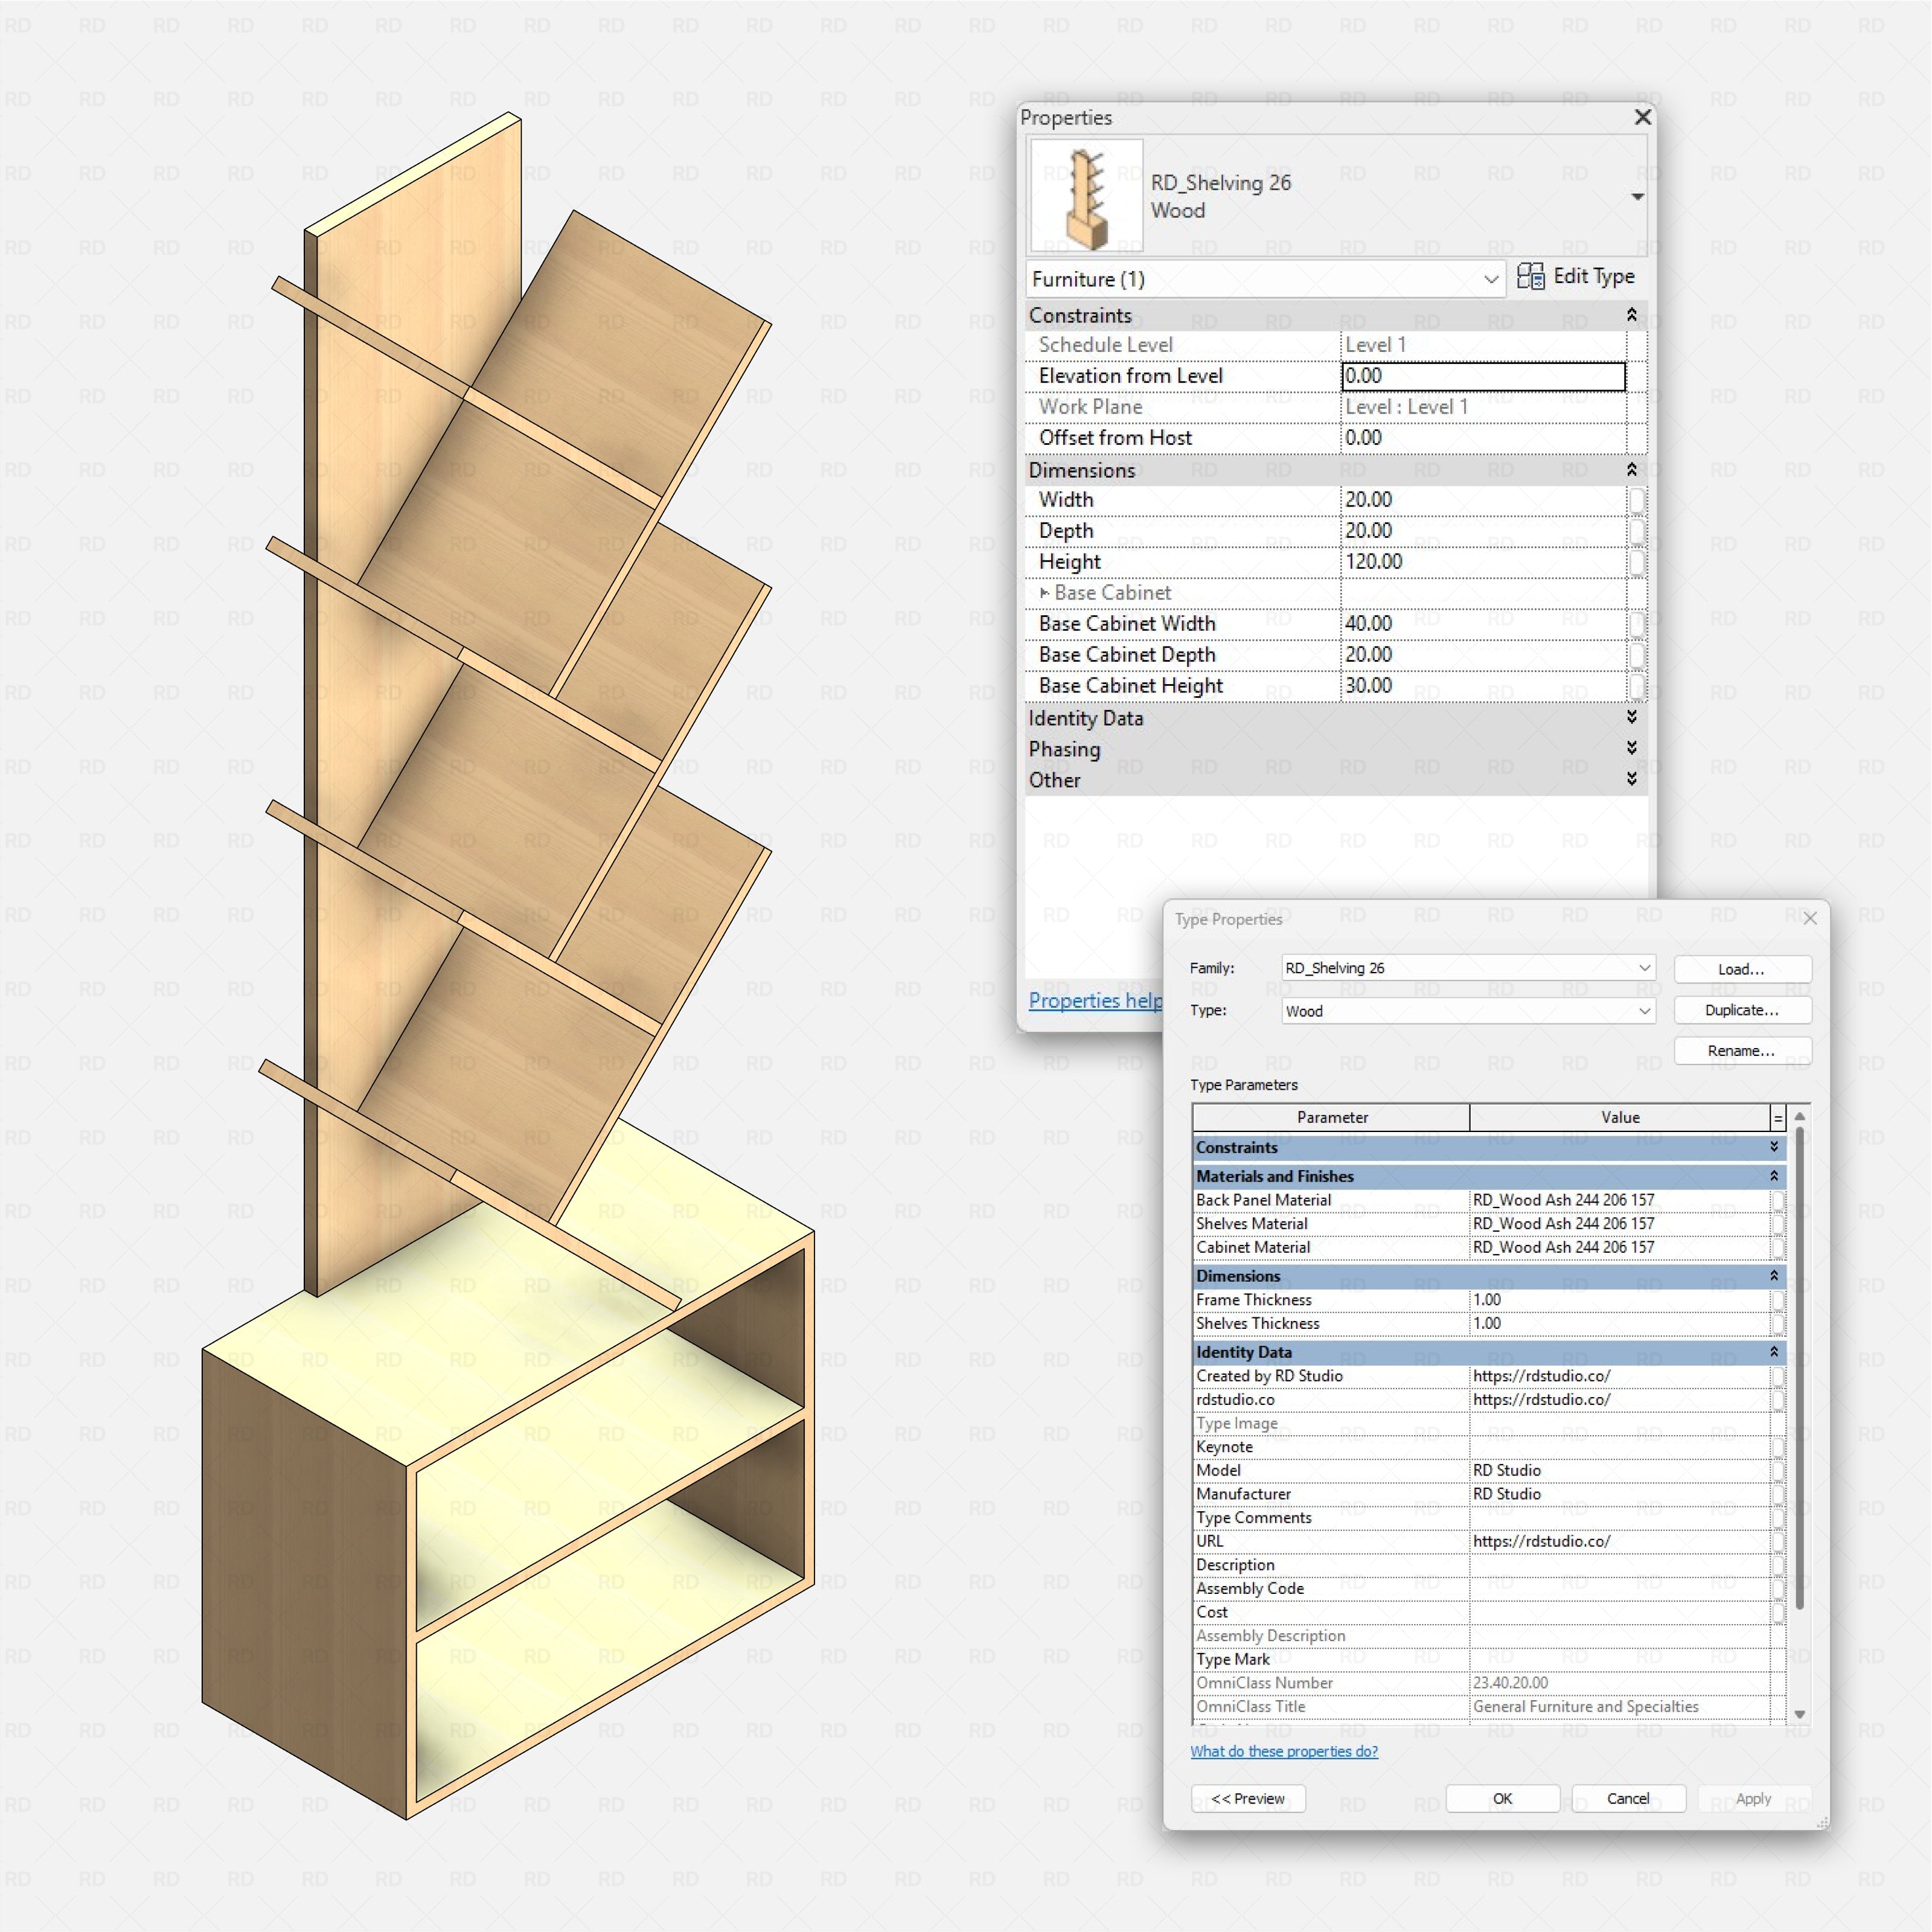Image resolution: width=1932 pixels, height=1932 pixels.
Task: Open 'What do these properties do?' link
Action: pos(1284,1752)
